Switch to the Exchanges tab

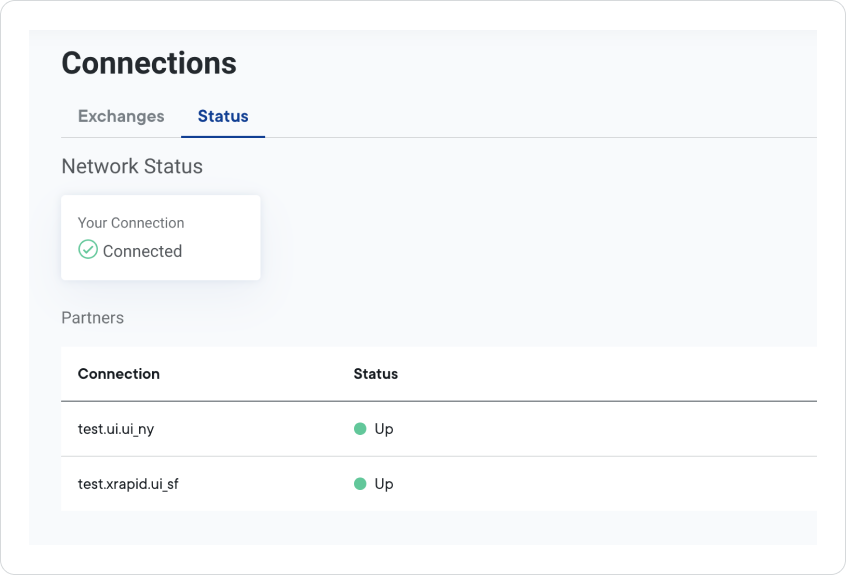coord(121,116)
